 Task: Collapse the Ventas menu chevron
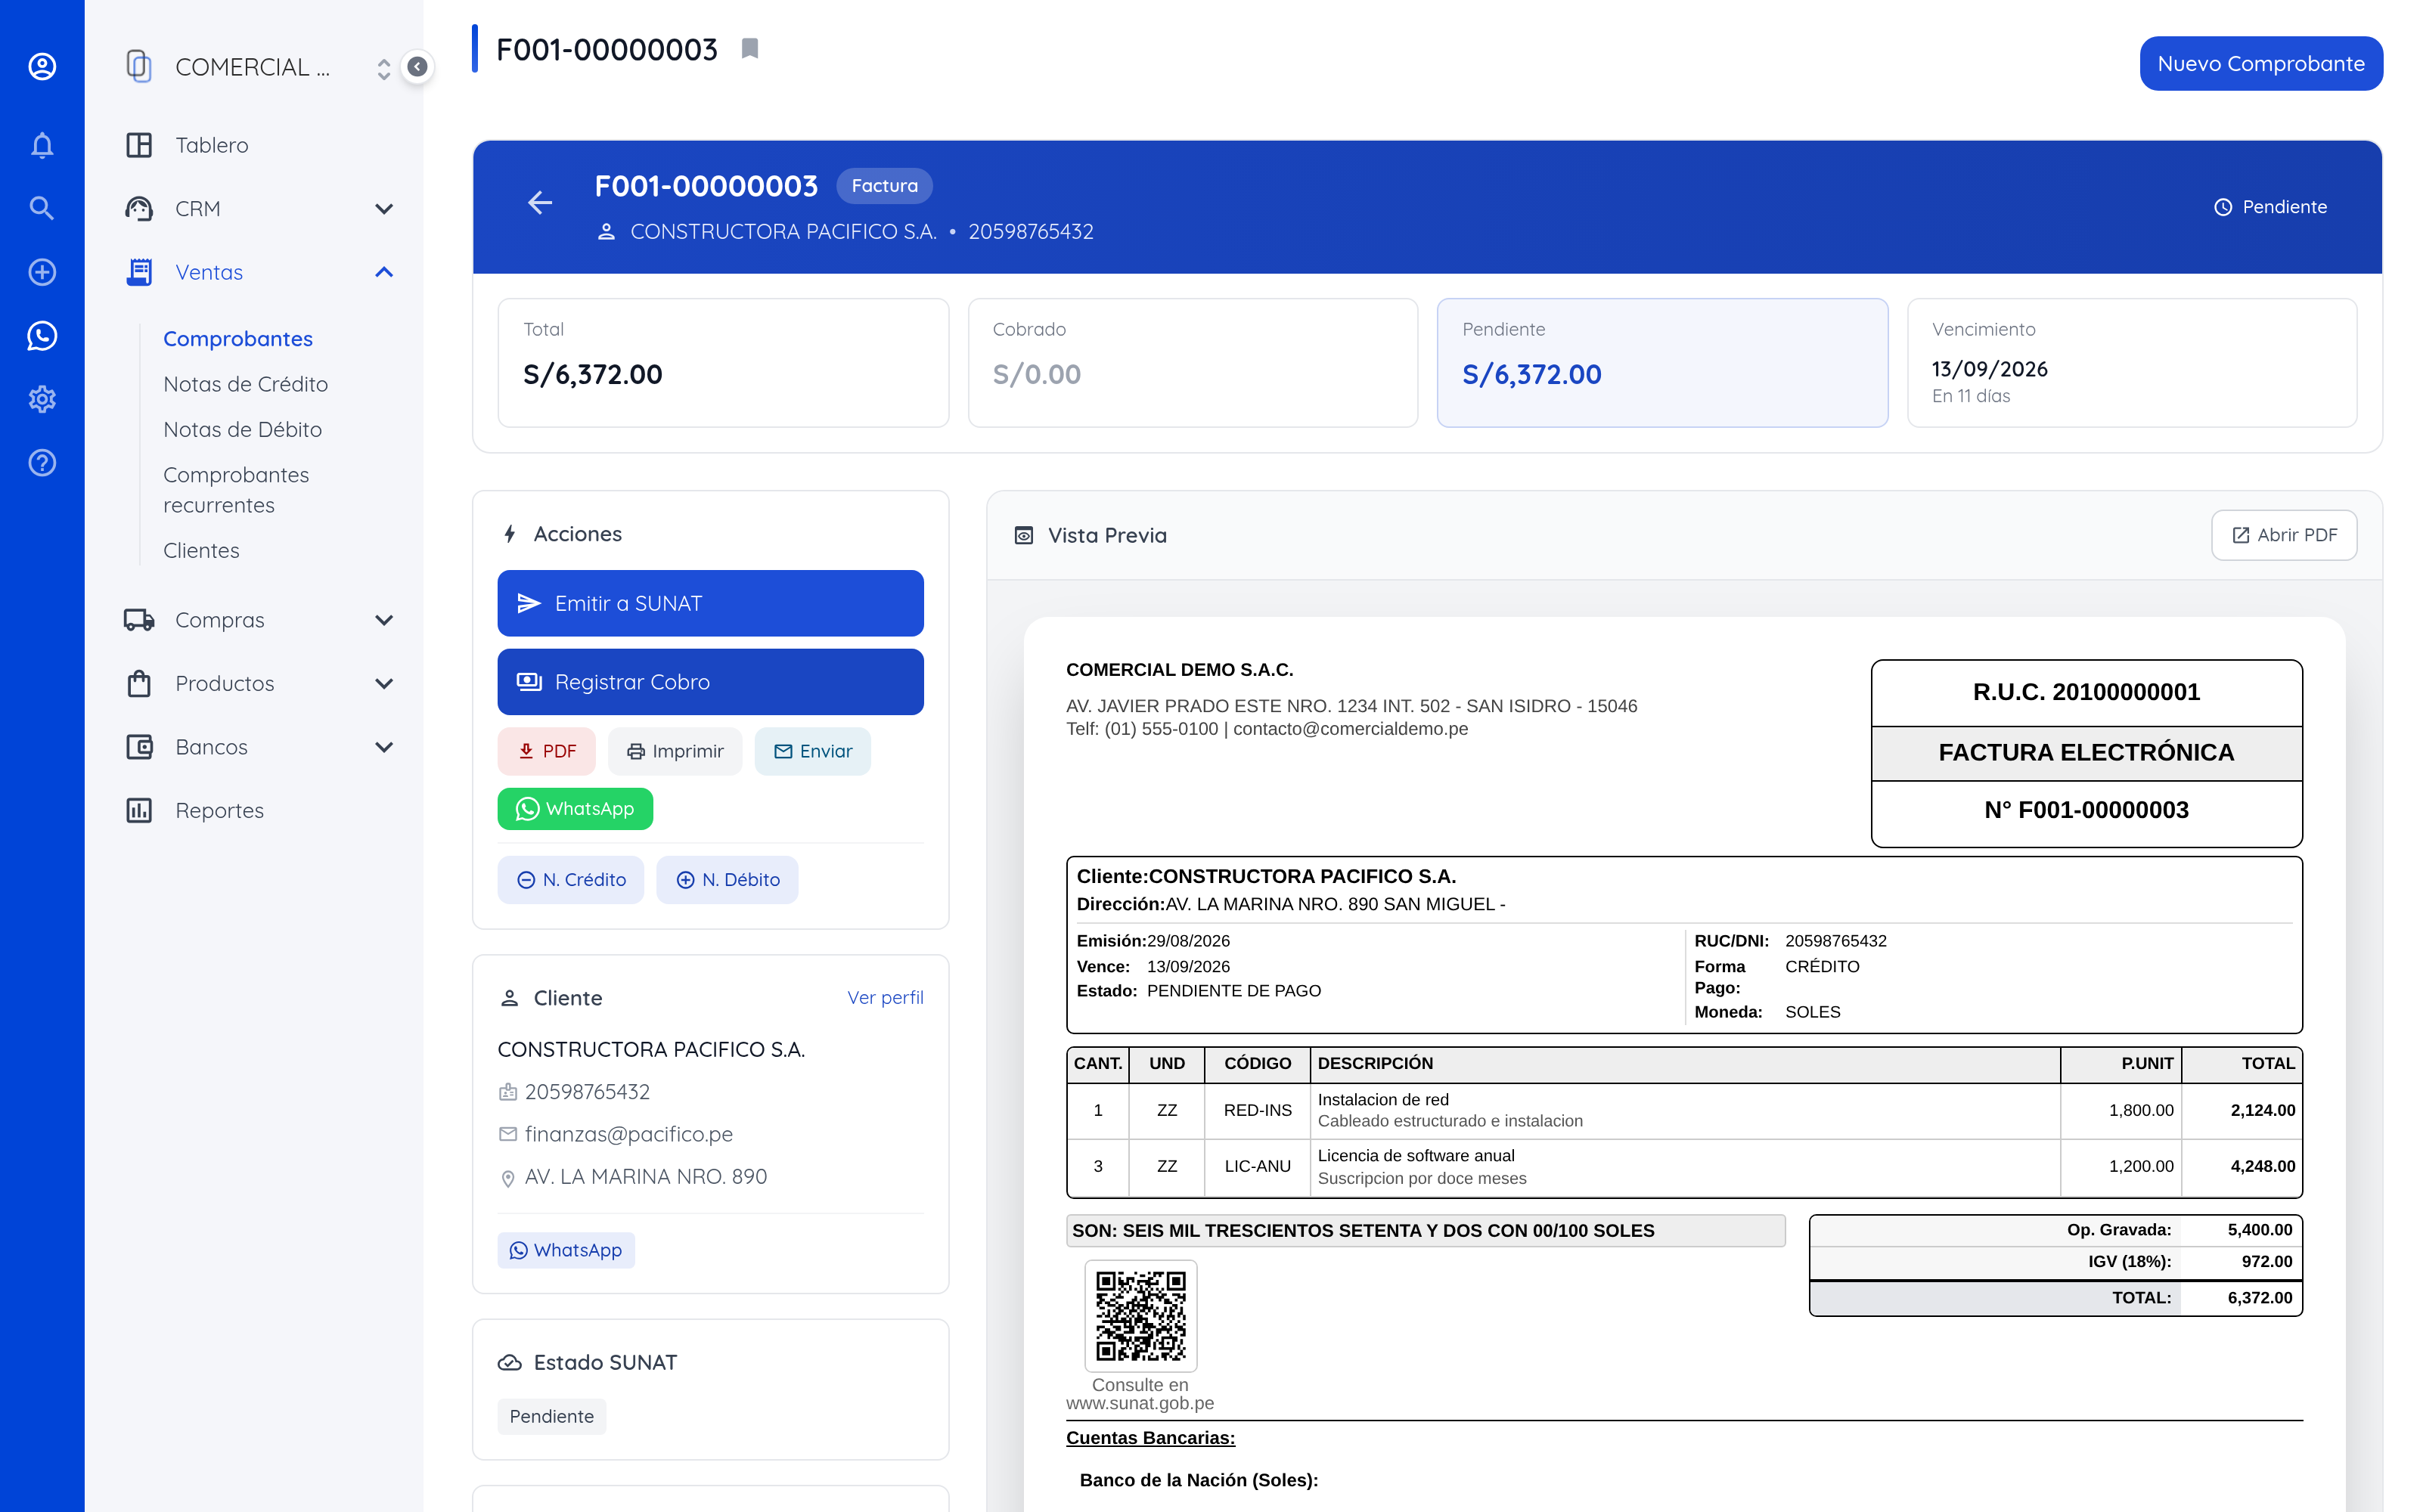click(x=384, y=272)
